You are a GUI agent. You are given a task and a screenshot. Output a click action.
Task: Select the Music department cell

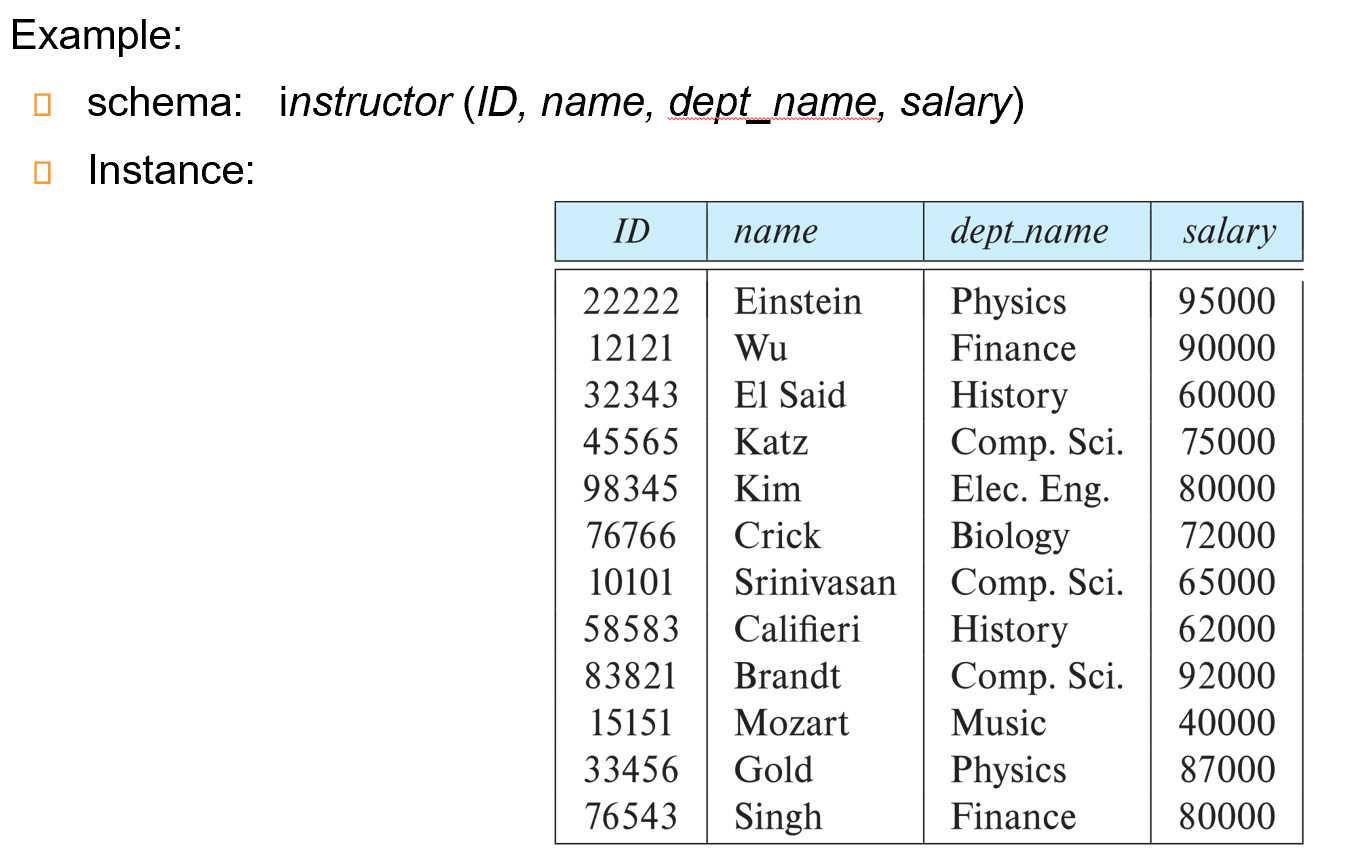coord(998,723)
